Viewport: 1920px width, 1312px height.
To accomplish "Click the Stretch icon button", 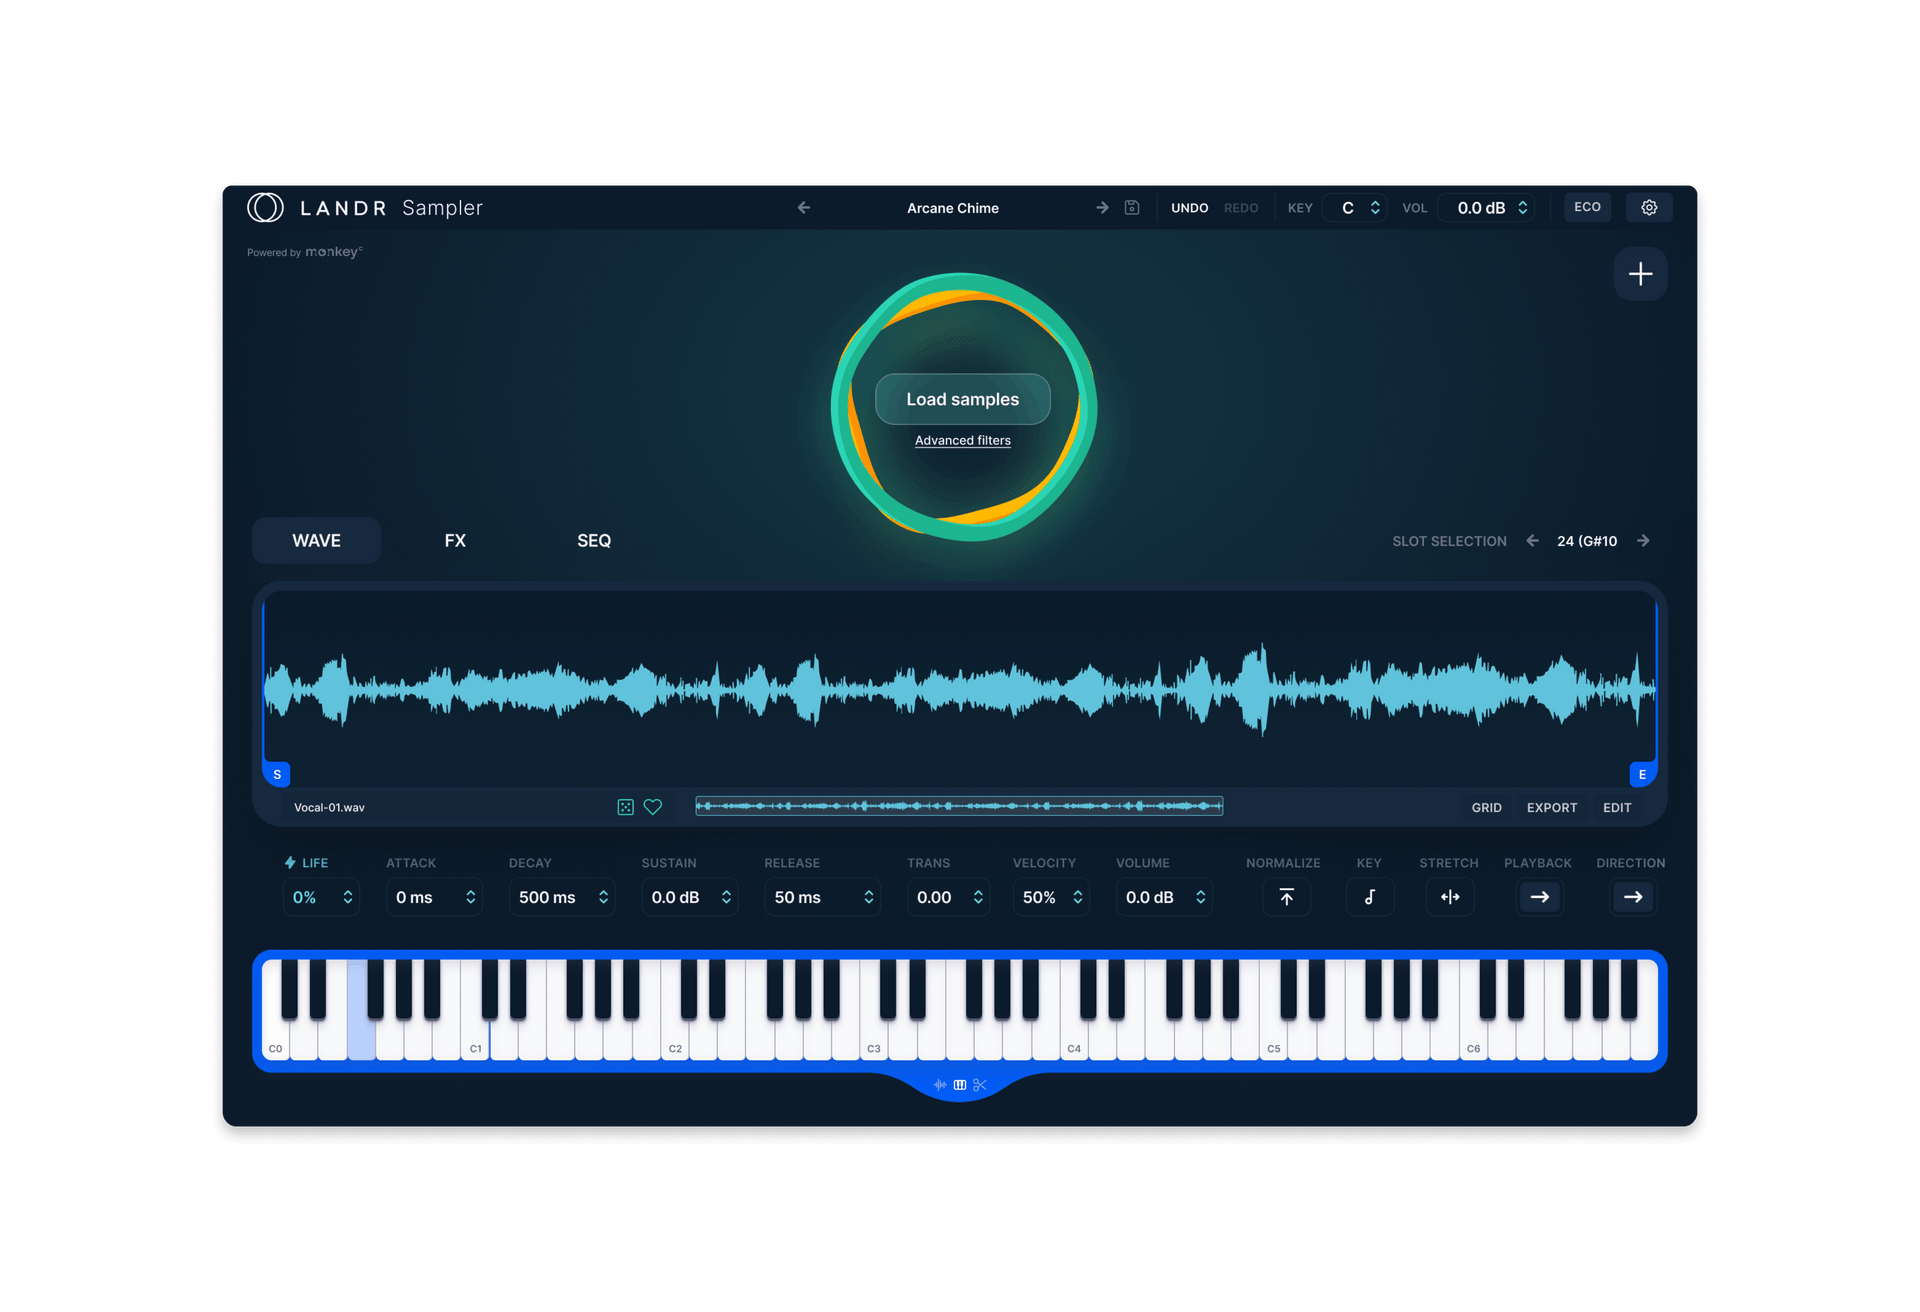I will point(1450,897).
